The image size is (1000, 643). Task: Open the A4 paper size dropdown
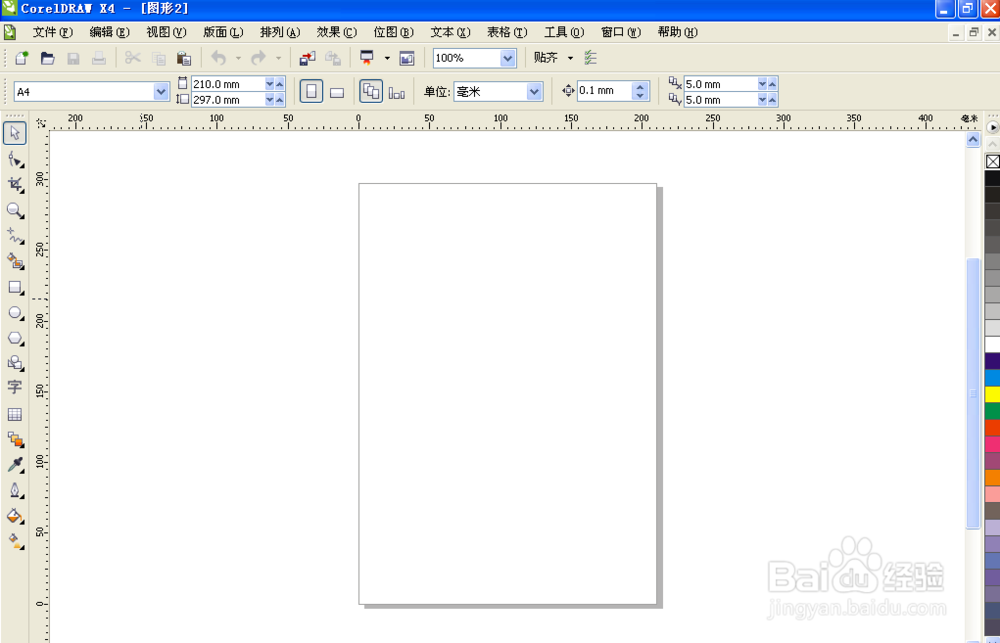pyautogui.click(x=160, y=90)
